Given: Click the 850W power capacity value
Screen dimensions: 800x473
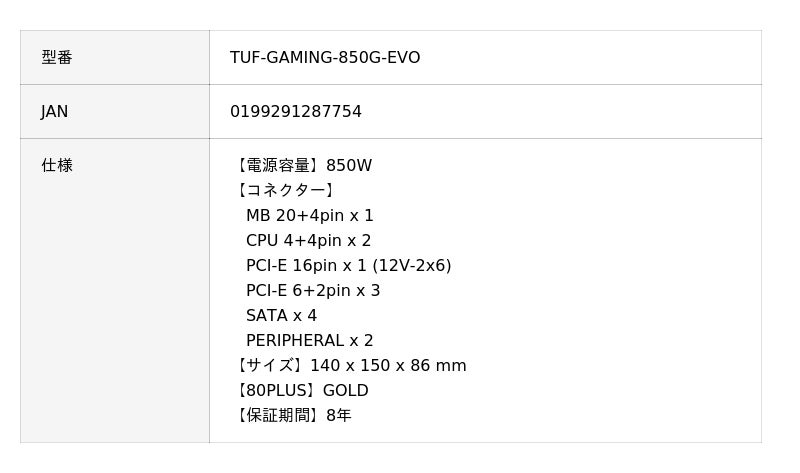Looking at the screenshot, I should [349, 166].
